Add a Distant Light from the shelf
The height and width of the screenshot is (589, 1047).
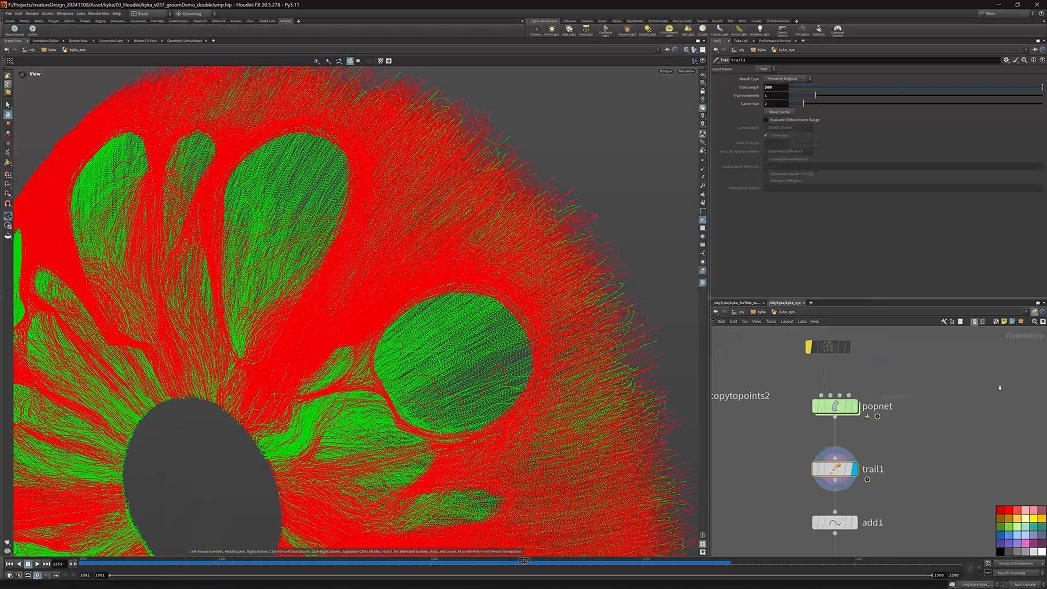pos(648,30)
